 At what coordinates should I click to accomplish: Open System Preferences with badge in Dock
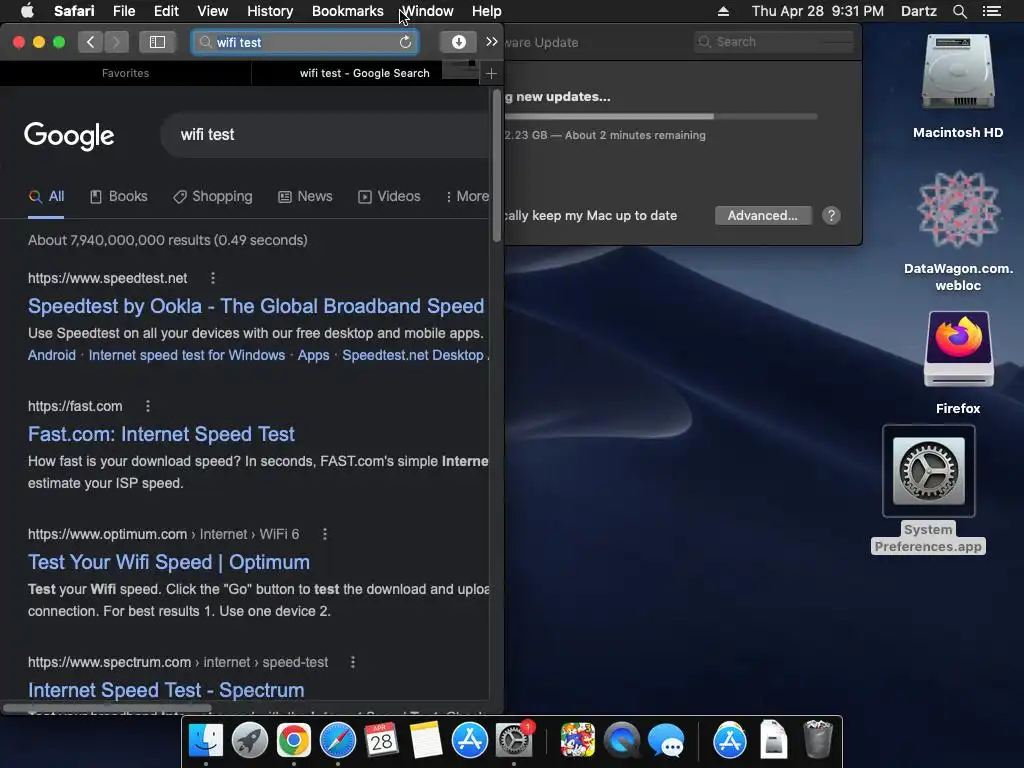[514, 741]
